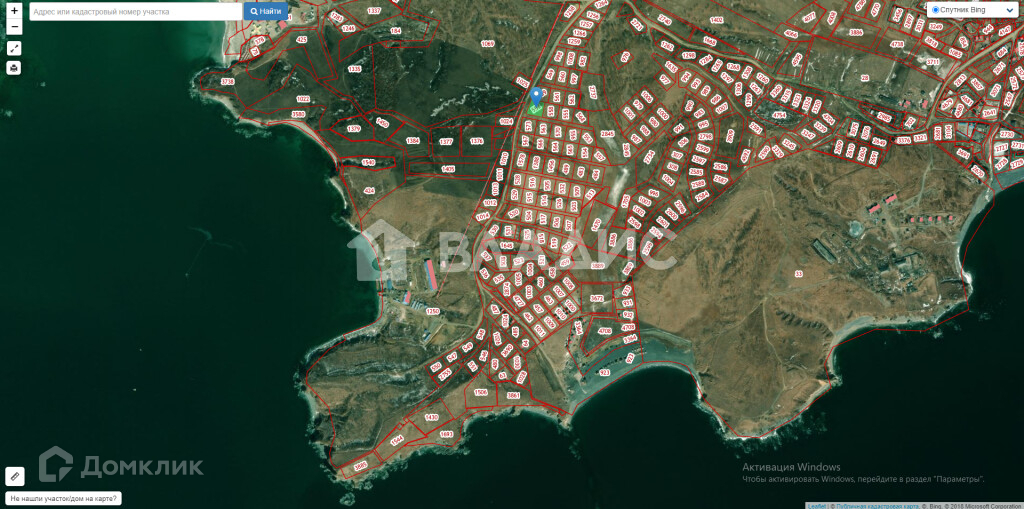Viewport: 1024px width, 509px height.
Task: Select large parcel labeled 33
Action: (798, 274)
